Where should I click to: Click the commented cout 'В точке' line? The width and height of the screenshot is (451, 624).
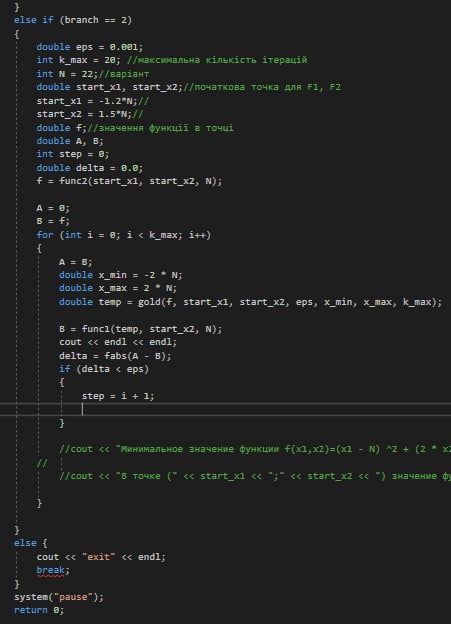[x=255, y=476]
